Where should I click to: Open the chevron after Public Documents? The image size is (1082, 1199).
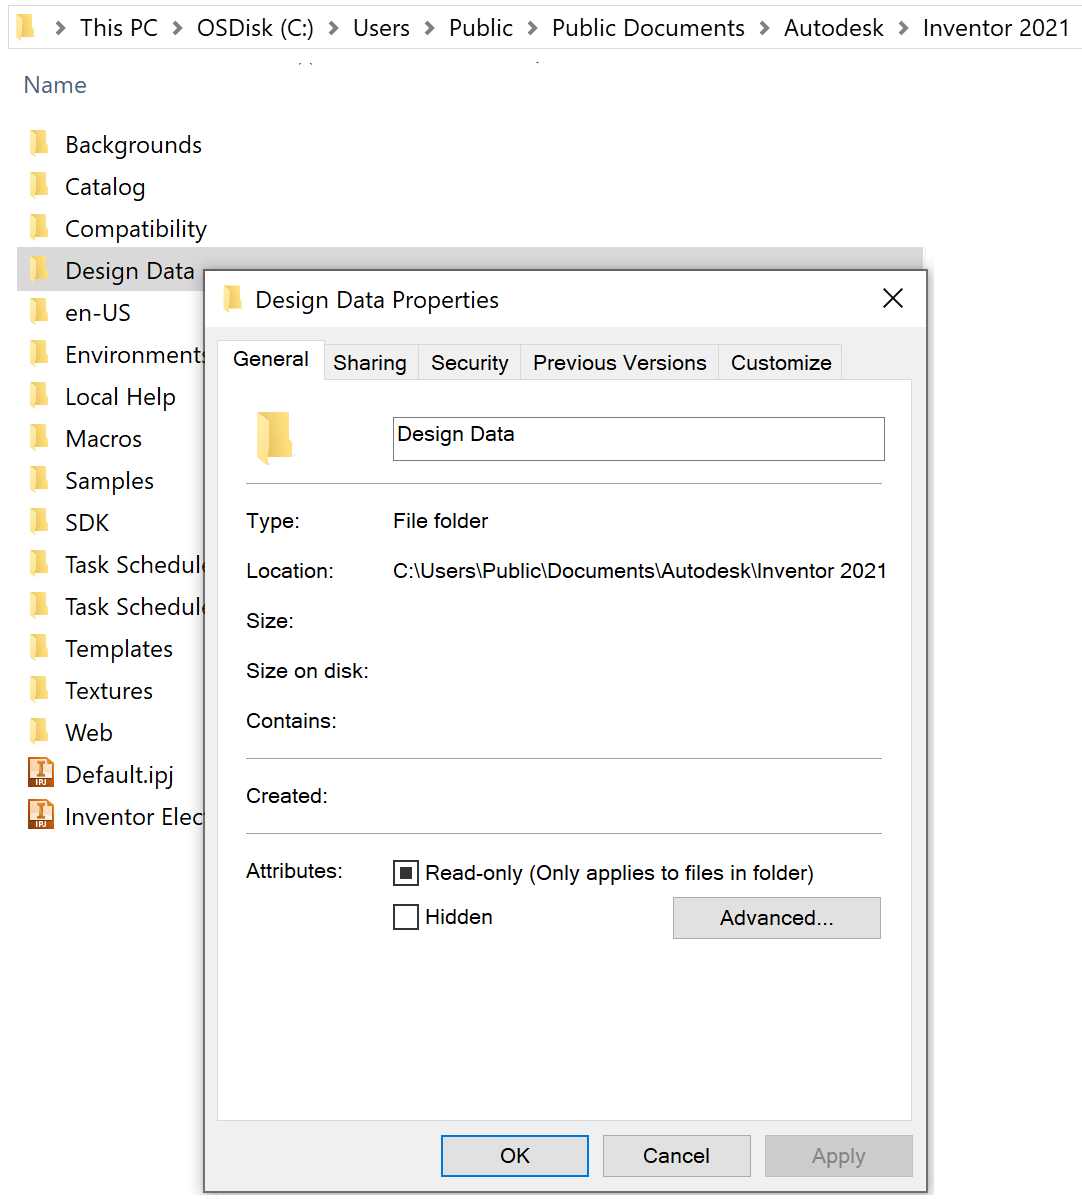tap(765, 27)
